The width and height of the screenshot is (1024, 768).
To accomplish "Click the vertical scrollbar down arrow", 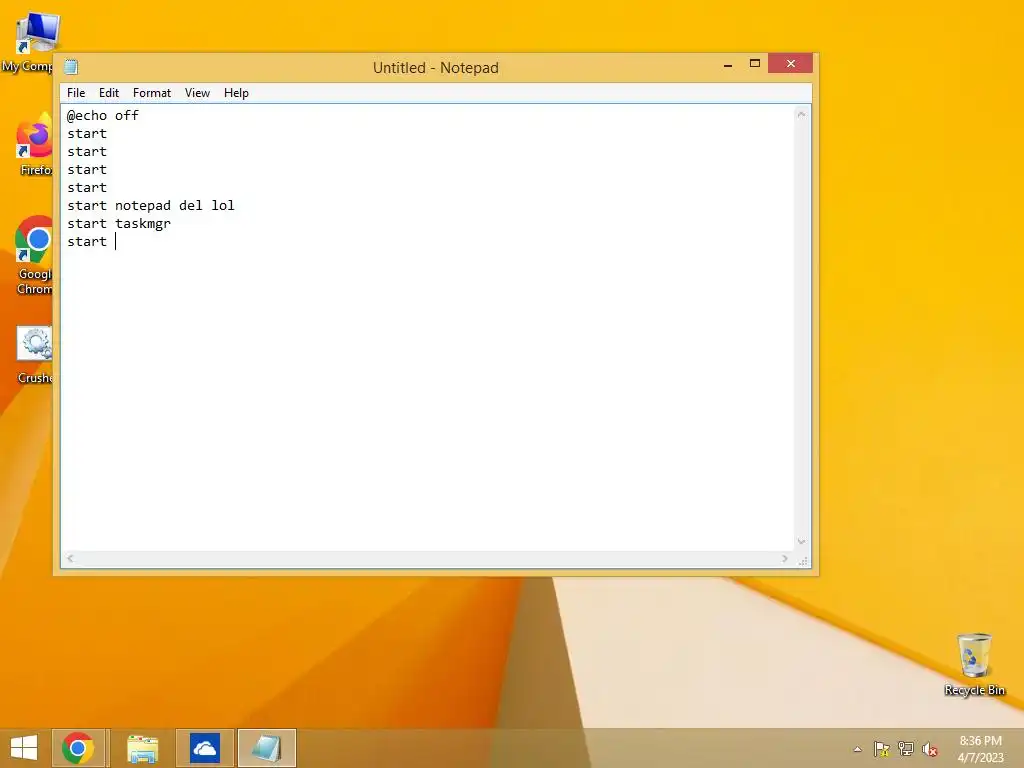I will (801, 541).
